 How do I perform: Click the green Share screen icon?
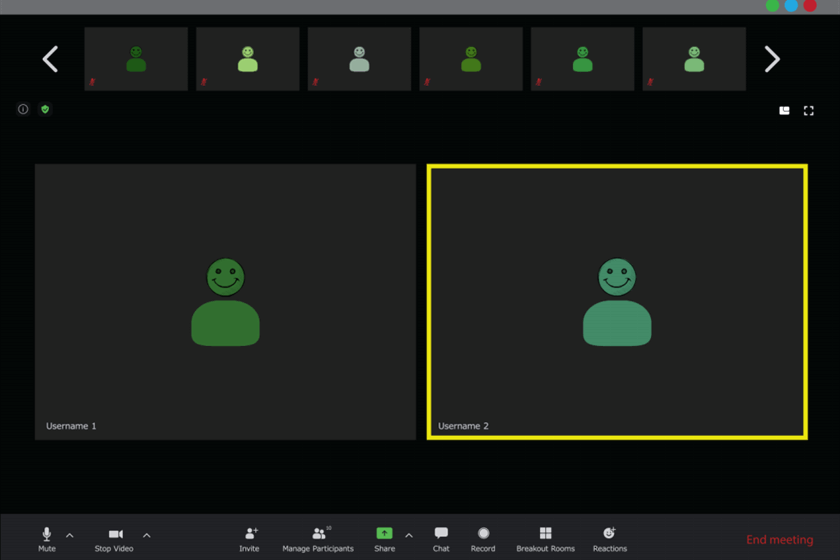[x=384, y=534]
